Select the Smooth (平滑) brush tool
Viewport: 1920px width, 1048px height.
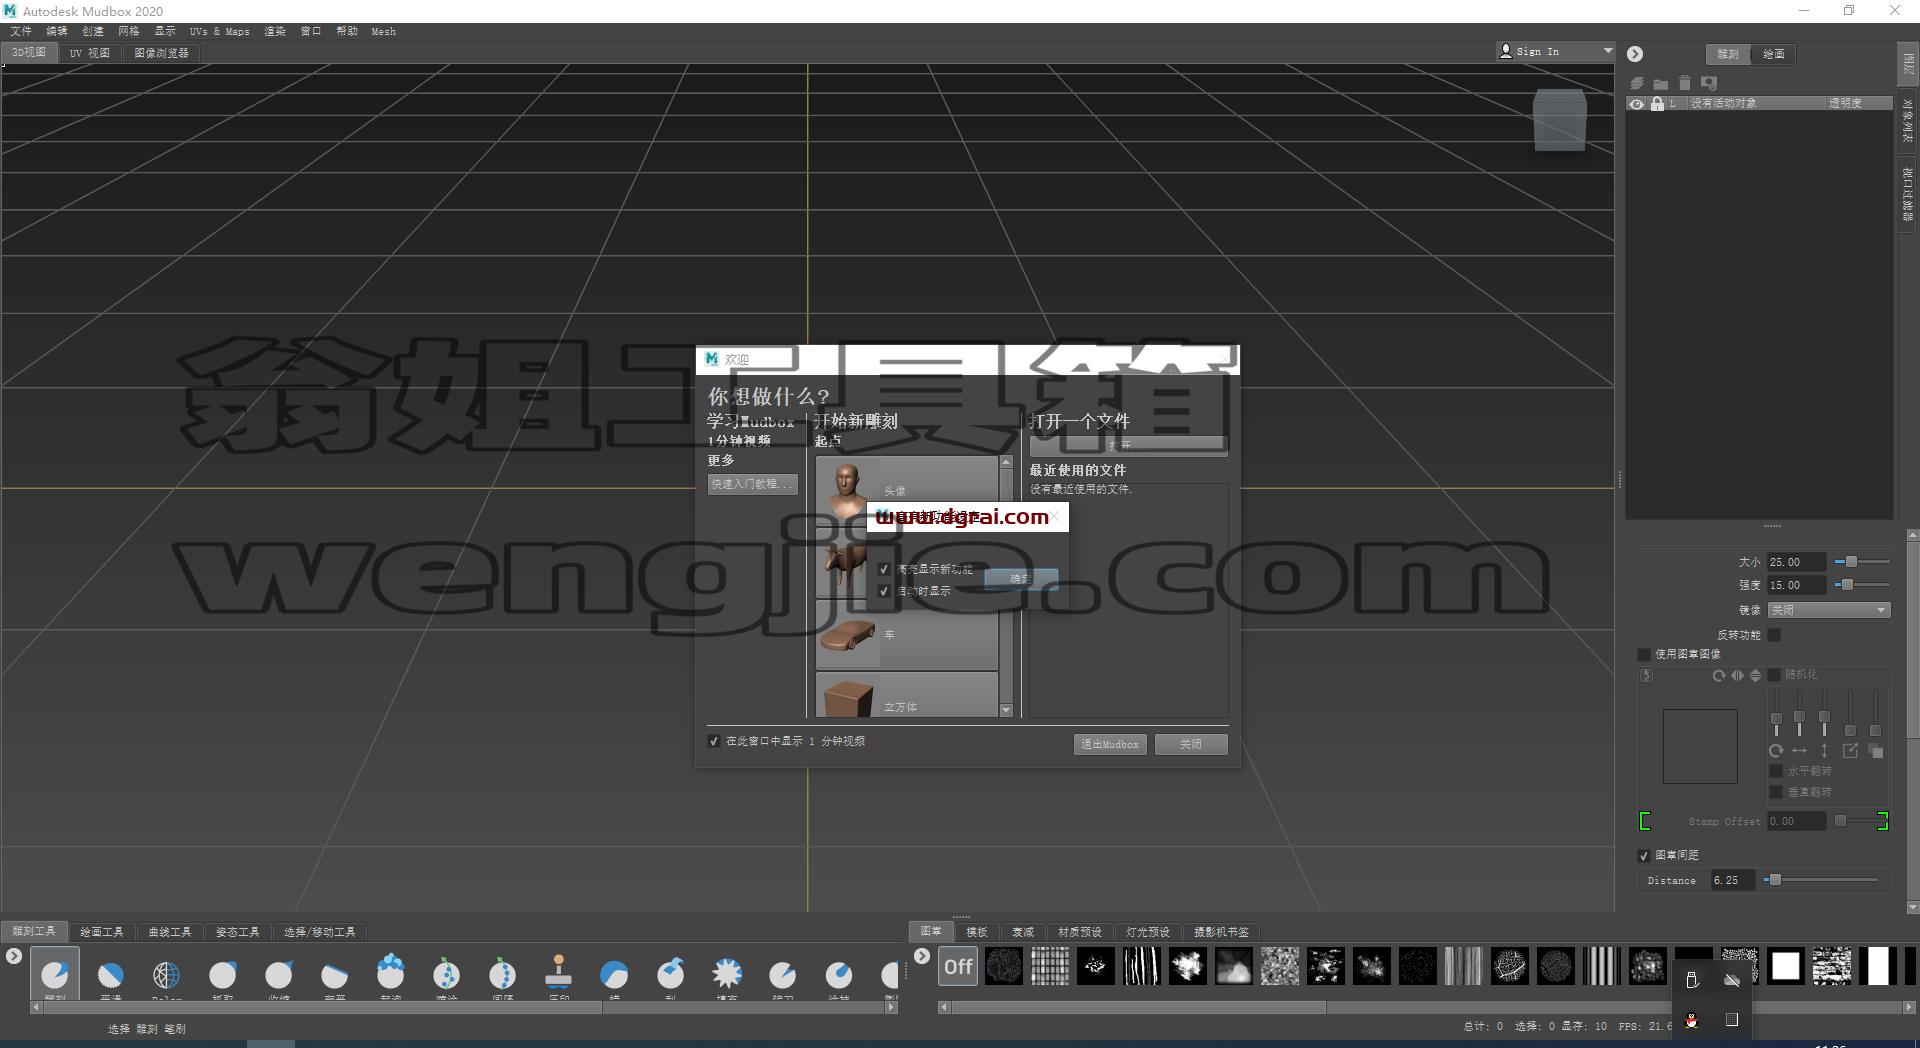coord(111,974)
